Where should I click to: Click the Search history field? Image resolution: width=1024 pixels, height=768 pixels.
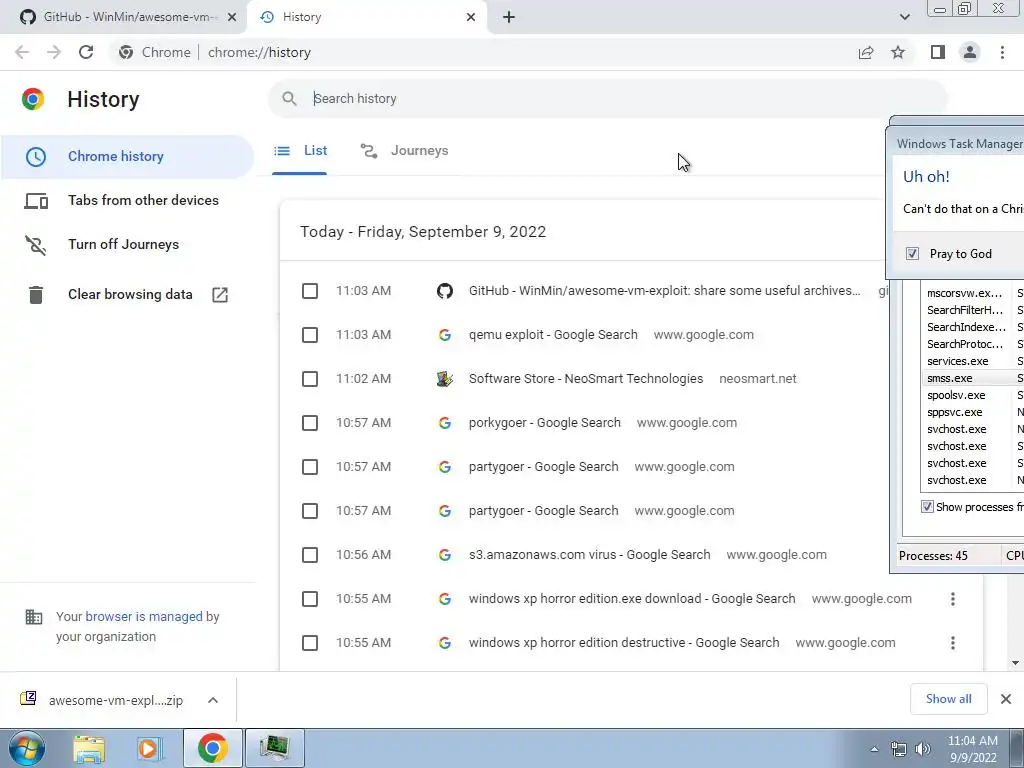coord(607,99)
